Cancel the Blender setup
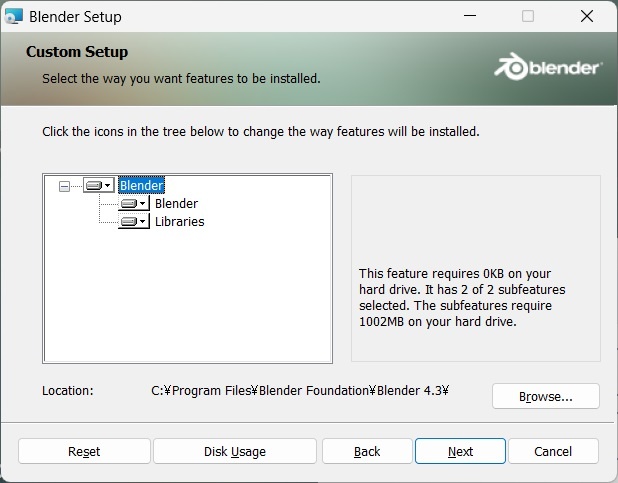 pos(553,451)
